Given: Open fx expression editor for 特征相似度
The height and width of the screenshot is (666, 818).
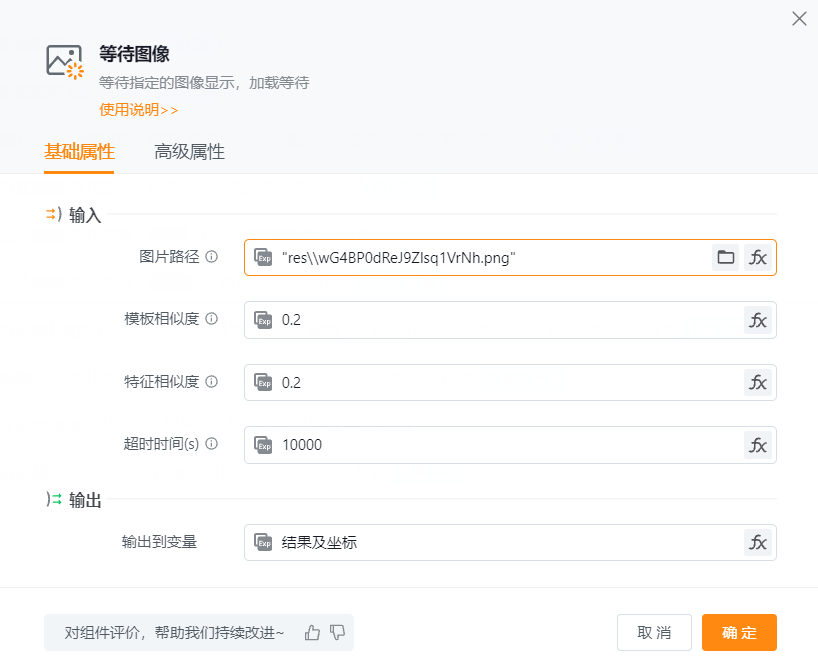Looking at the screenshot, I should coord(758,382).
